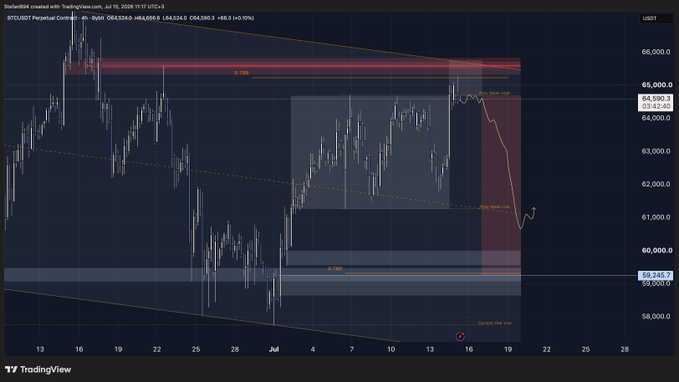
Task: Click the 66,000.0 price axis label
Action: (656, 52)
